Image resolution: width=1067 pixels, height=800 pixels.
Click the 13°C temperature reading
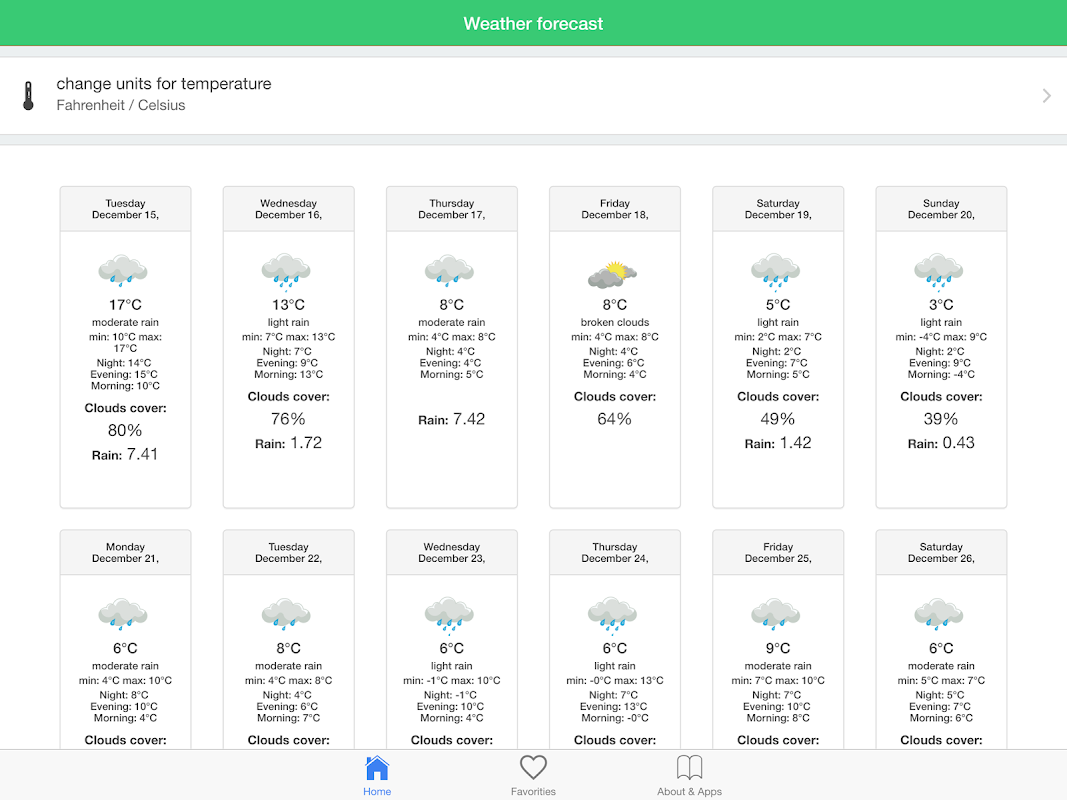pyautogui.click(x=289, y=305)
